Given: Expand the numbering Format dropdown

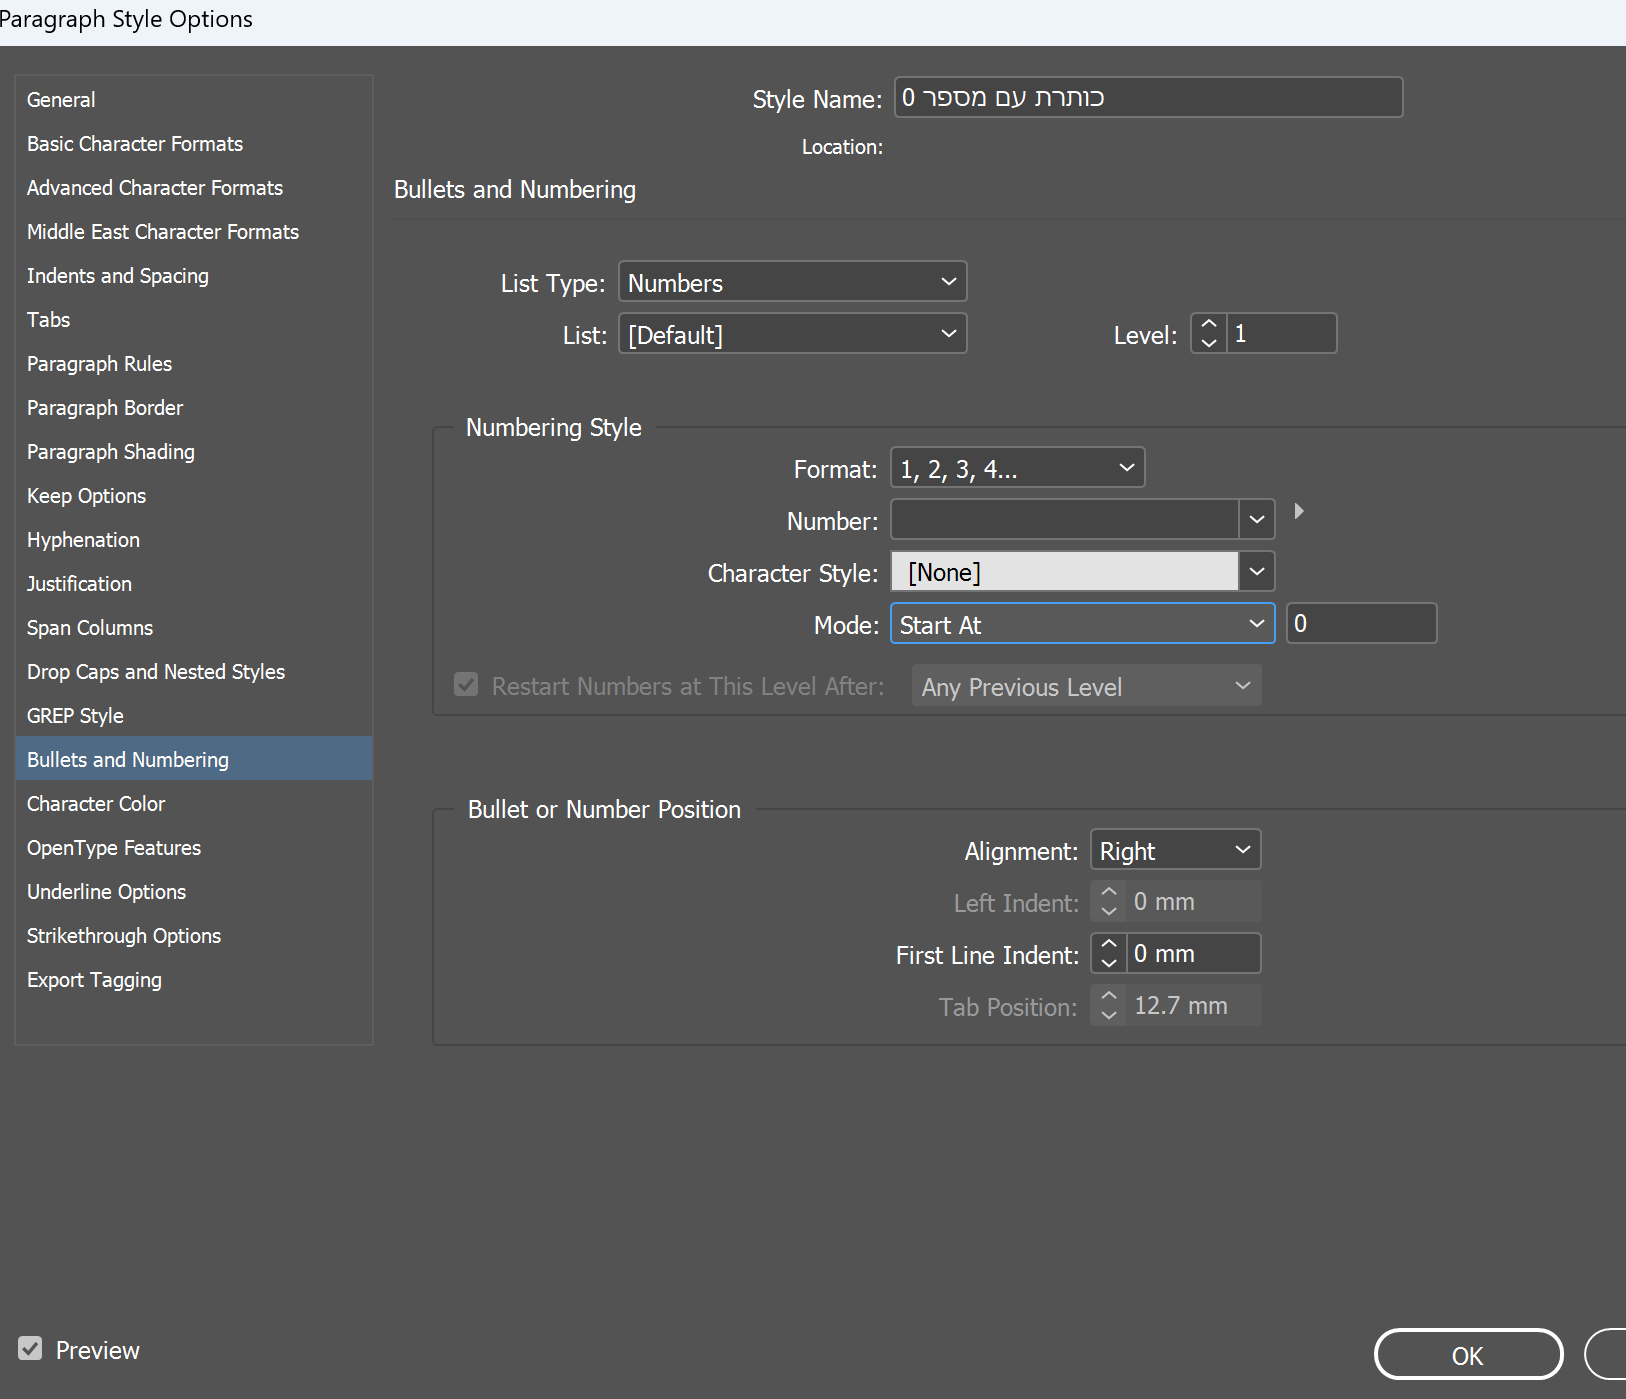Looking at the screenshot, I should coord(1017,468).
